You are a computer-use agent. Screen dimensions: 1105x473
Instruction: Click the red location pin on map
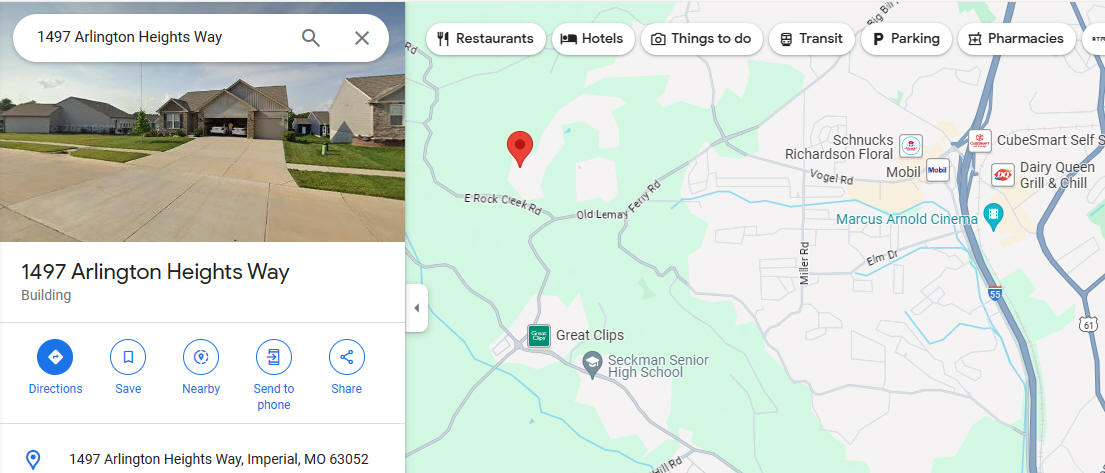(520, 149)
